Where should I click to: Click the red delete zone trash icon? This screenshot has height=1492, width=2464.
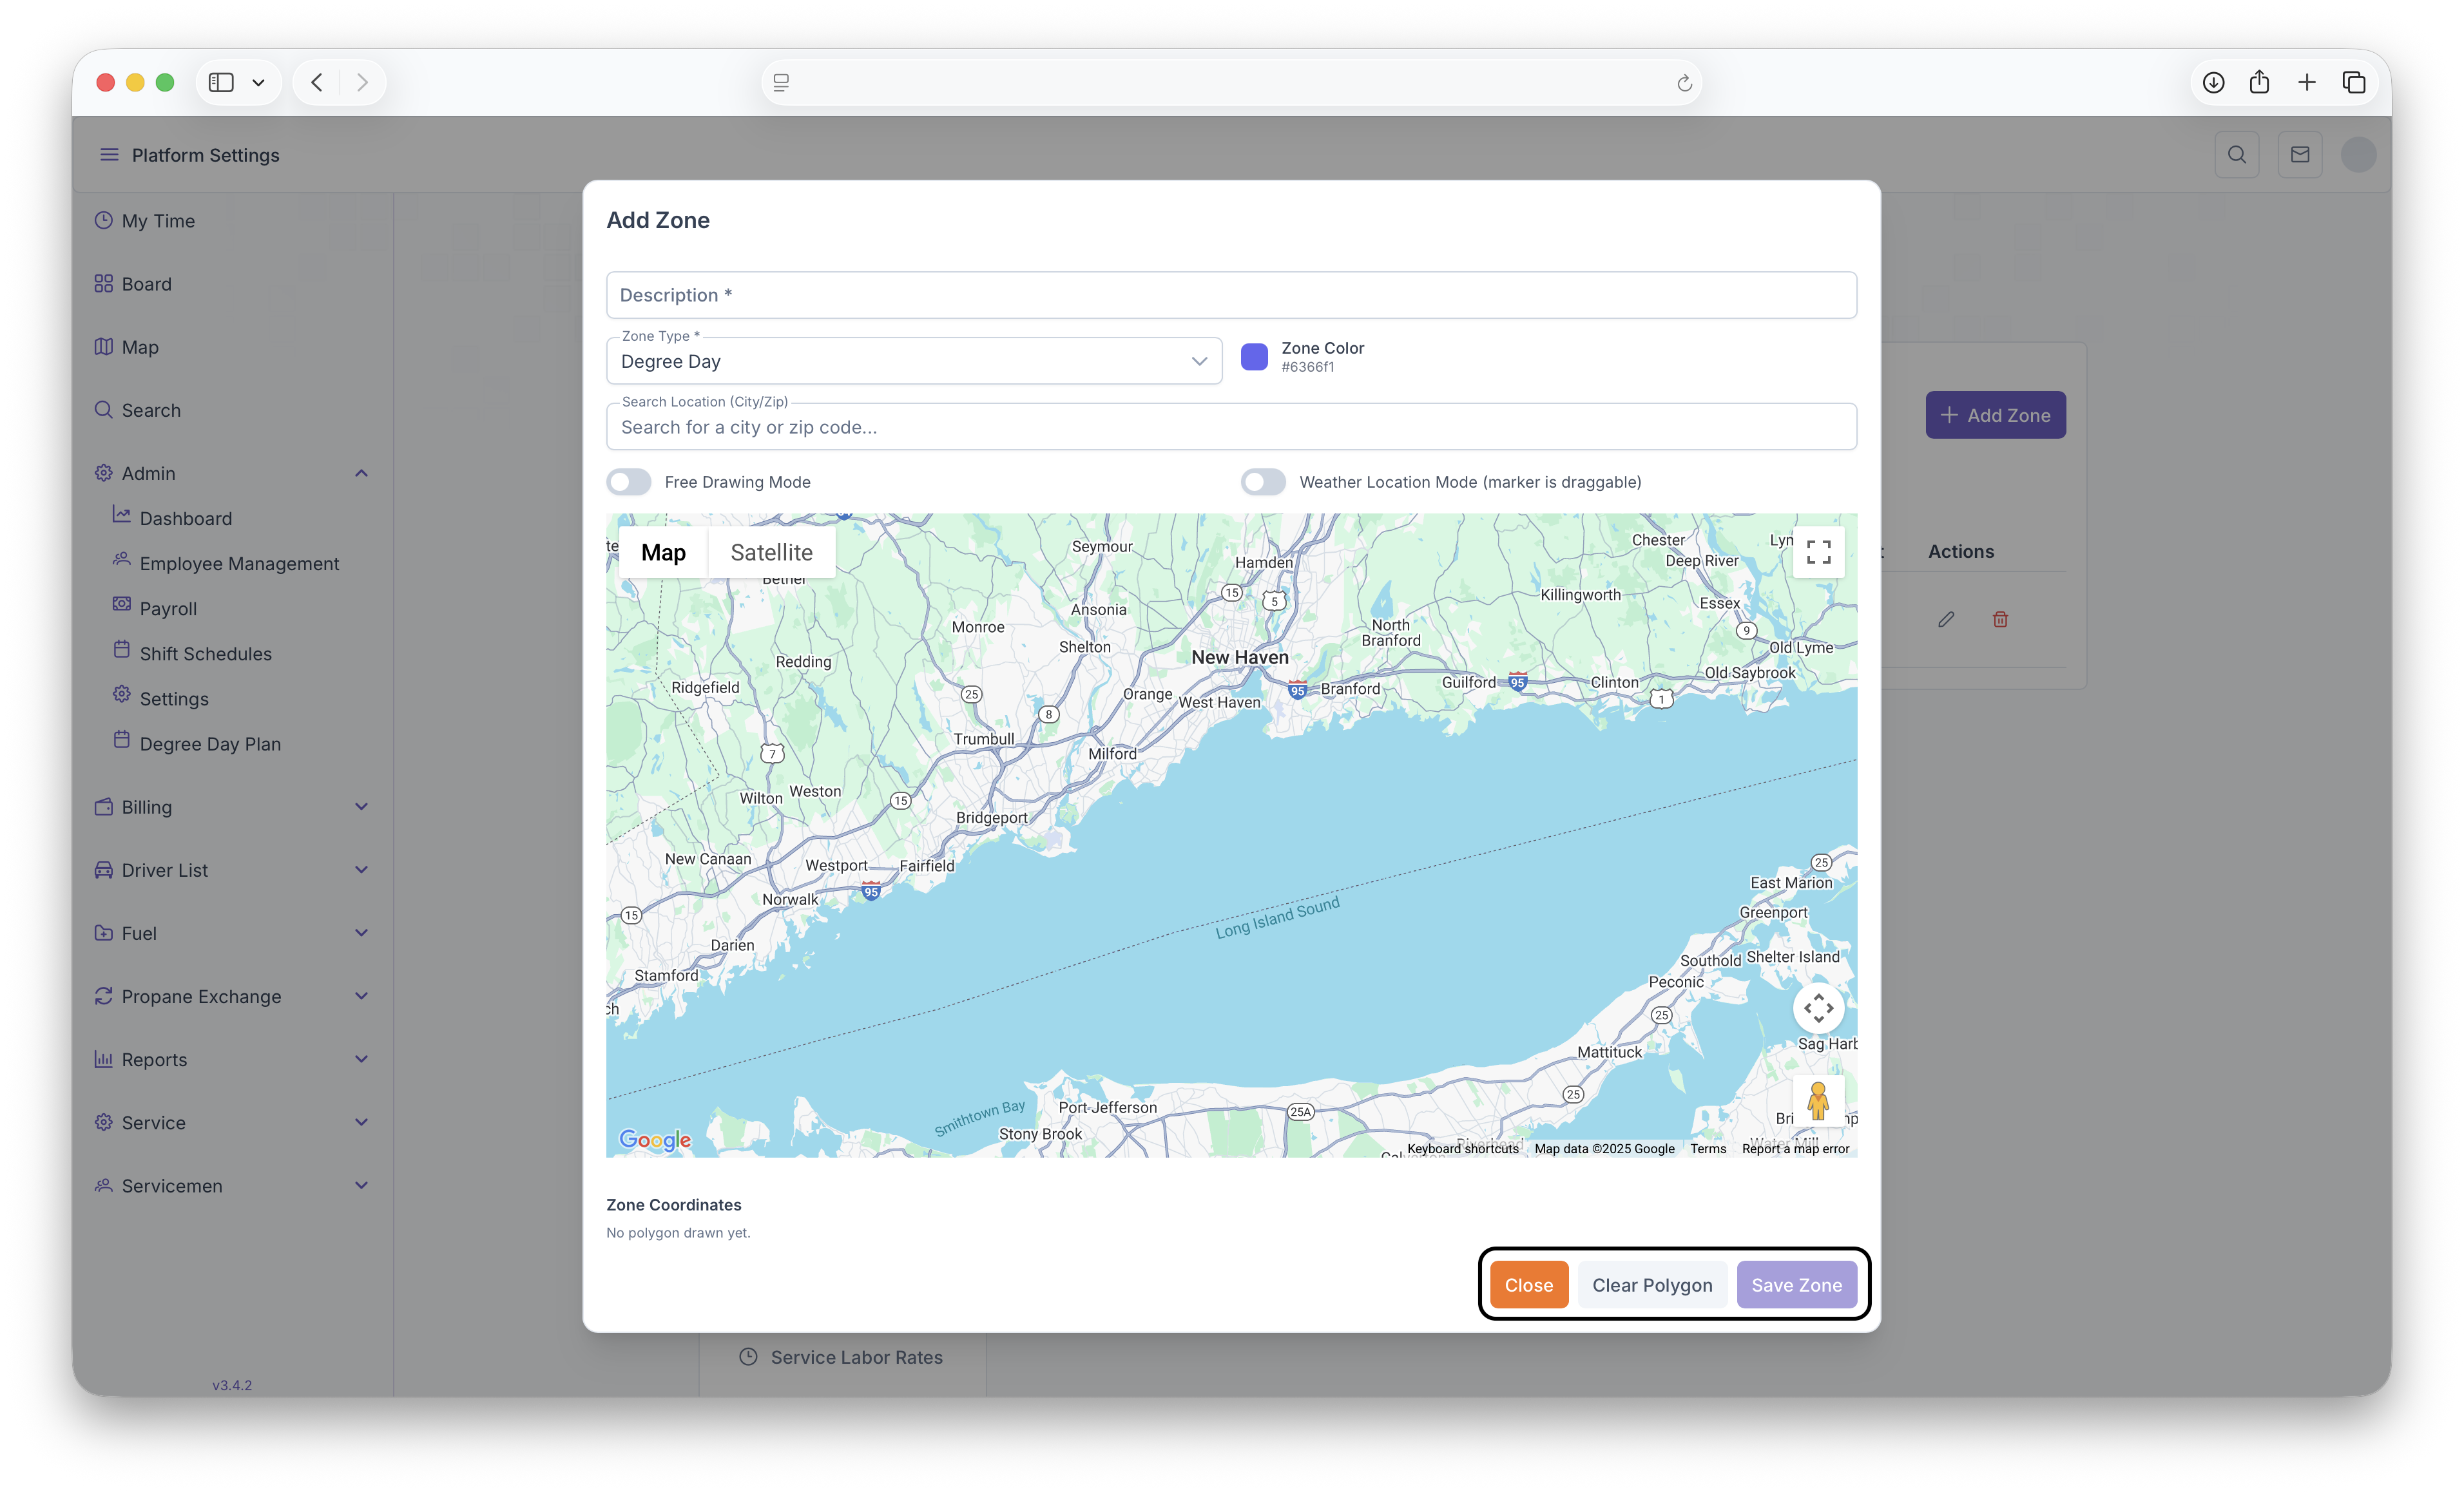tap(2000, 619)
